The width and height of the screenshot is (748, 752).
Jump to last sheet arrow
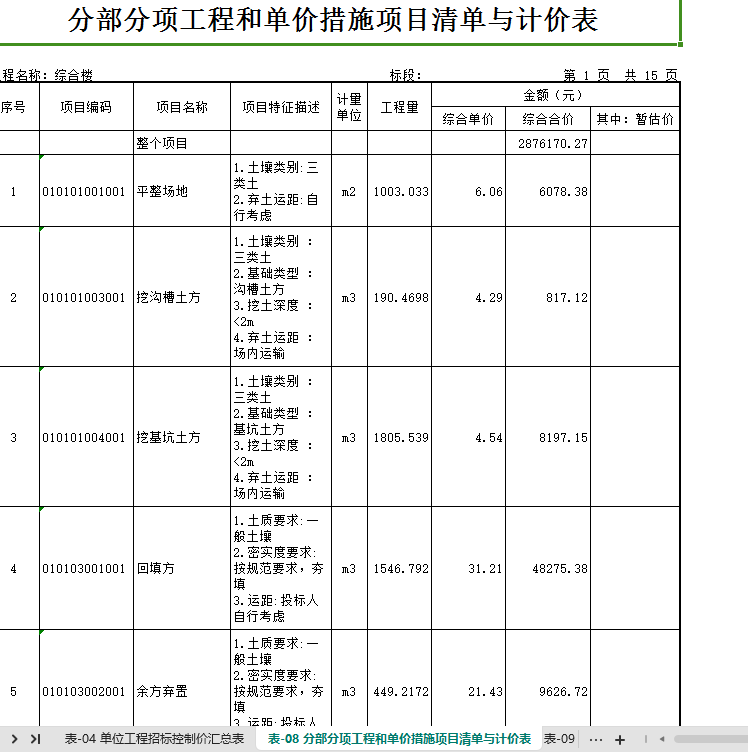coord(35,739)
